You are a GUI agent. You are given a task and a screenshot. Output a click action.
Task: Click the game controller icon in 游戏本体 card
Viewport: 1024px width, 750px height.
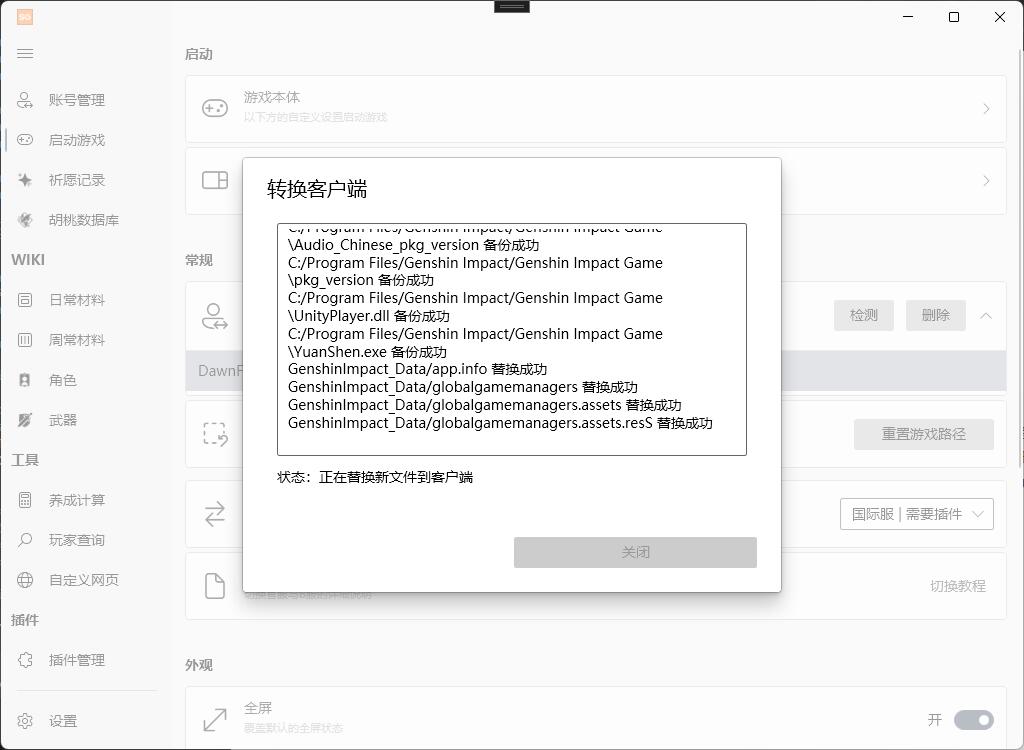pyautogui.click(x=215, y=108)
